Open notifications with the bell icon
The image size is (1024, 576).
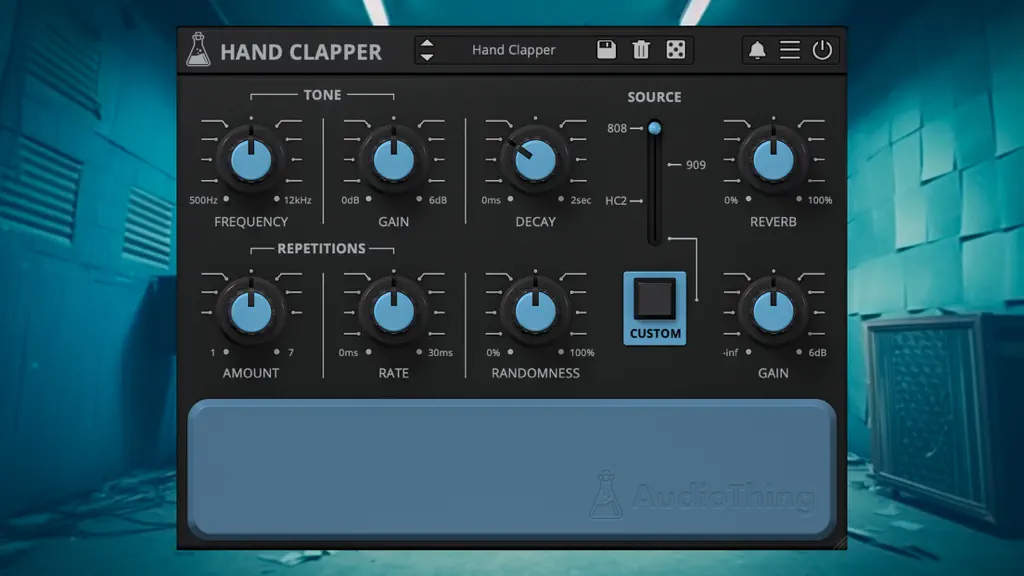click(757, 50)
